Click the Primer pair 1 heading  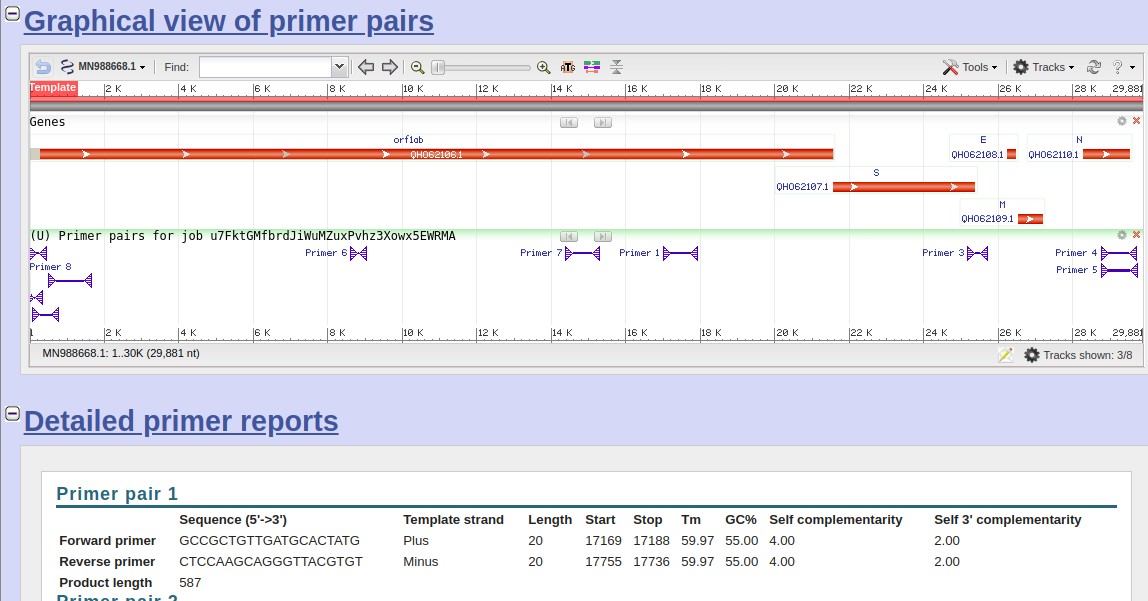coord(117,494)
